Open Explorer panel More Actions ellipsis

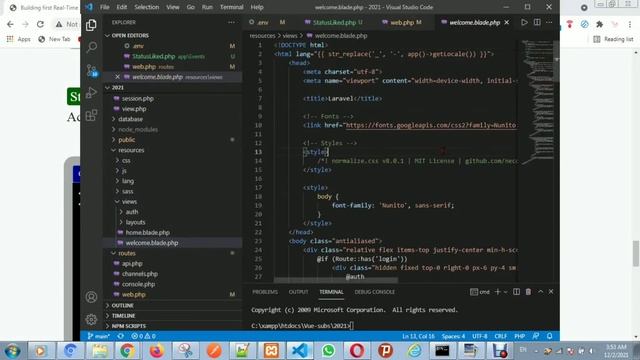231,22
